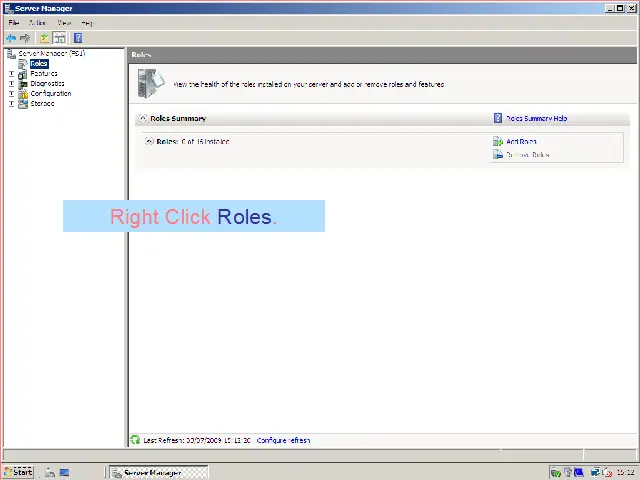Image resolution: width=640 pixels, height=480 pixels.
Task: Click the Add Roles link
Action: (x=521, y=142)
